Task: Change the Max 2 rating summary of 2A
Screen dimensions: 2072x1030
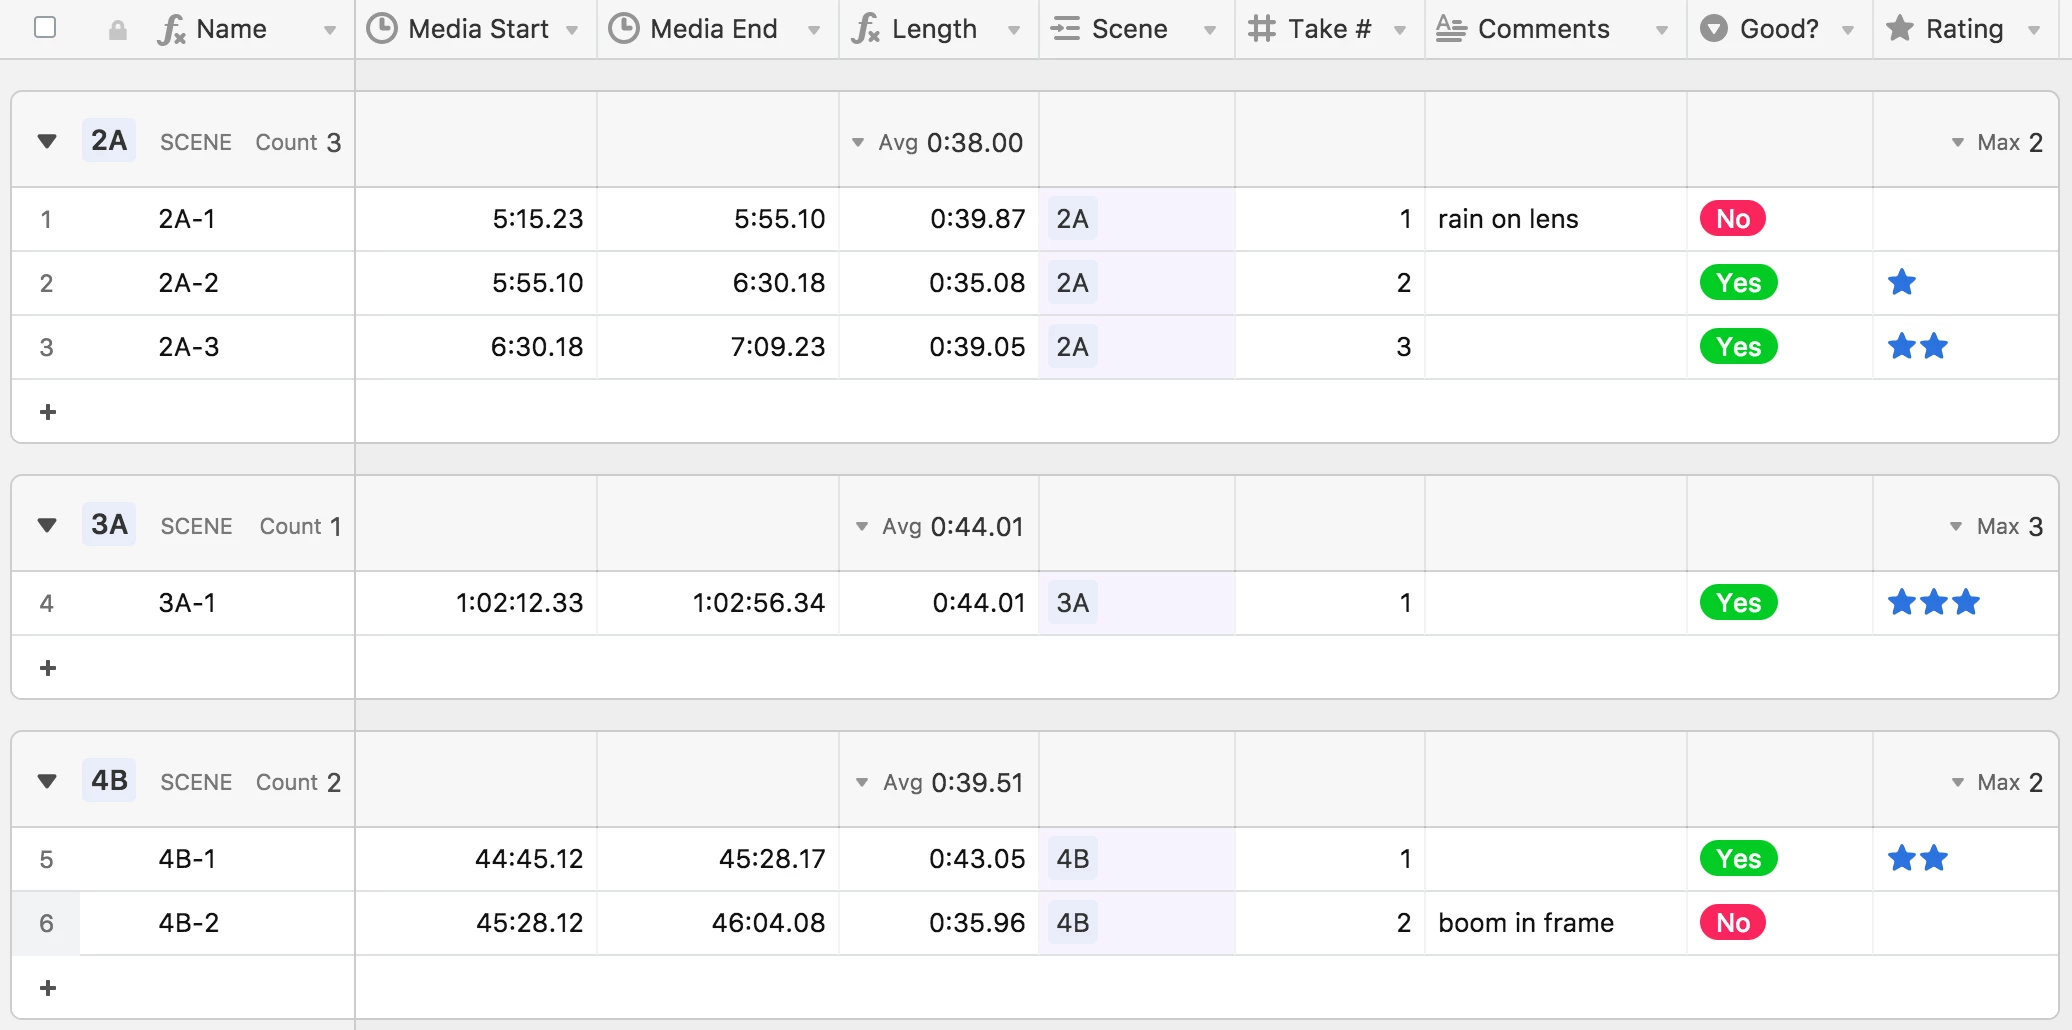Action: [x=1997, y=142]
